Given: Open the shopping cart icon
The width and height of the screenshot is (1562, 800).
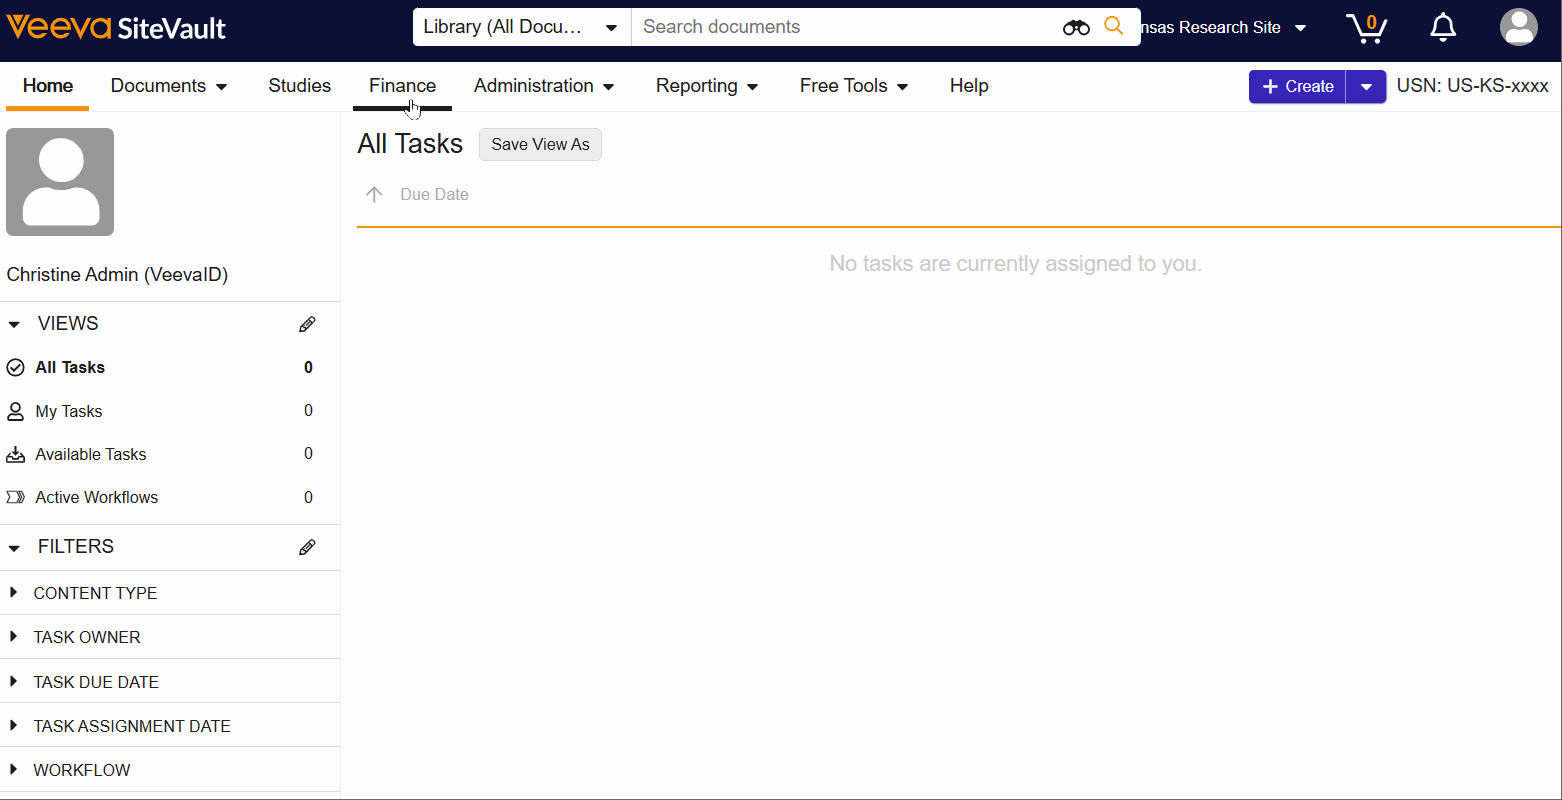Looking at the screenshot, I should pos(1366,27).
